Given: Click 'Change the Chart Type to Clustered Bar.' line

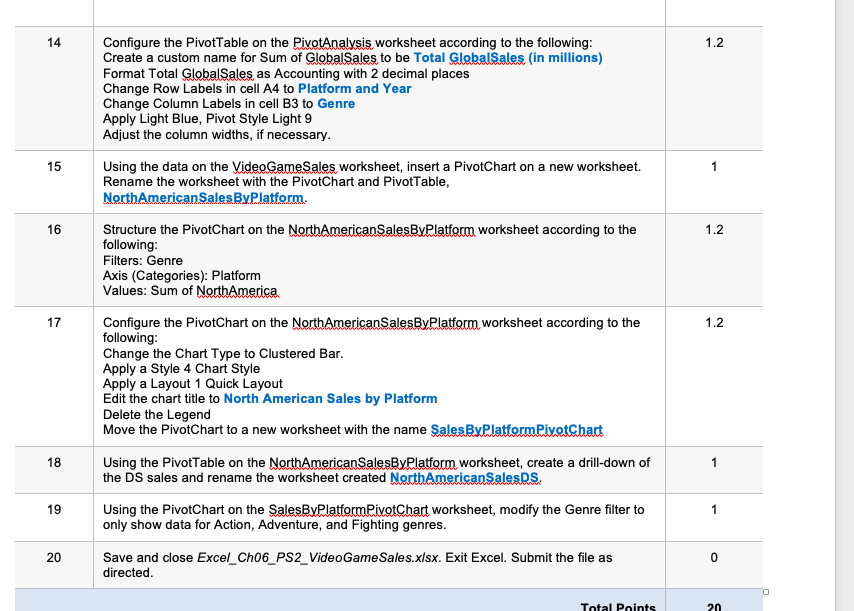Looking at the screenshot, I should 223,354.
